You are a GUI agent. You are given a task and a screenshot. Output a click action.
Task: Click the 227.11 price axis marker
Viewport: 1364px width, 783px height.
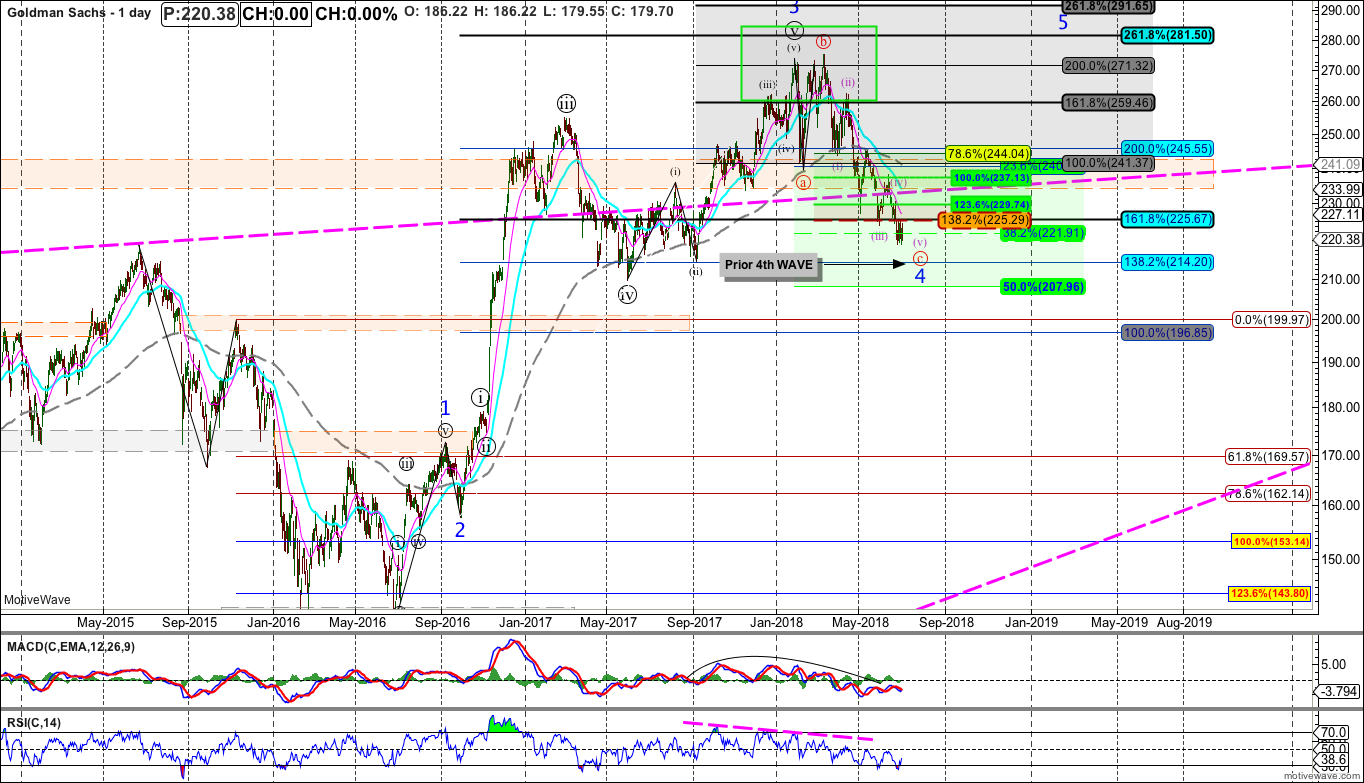(x=1338, y=214)
